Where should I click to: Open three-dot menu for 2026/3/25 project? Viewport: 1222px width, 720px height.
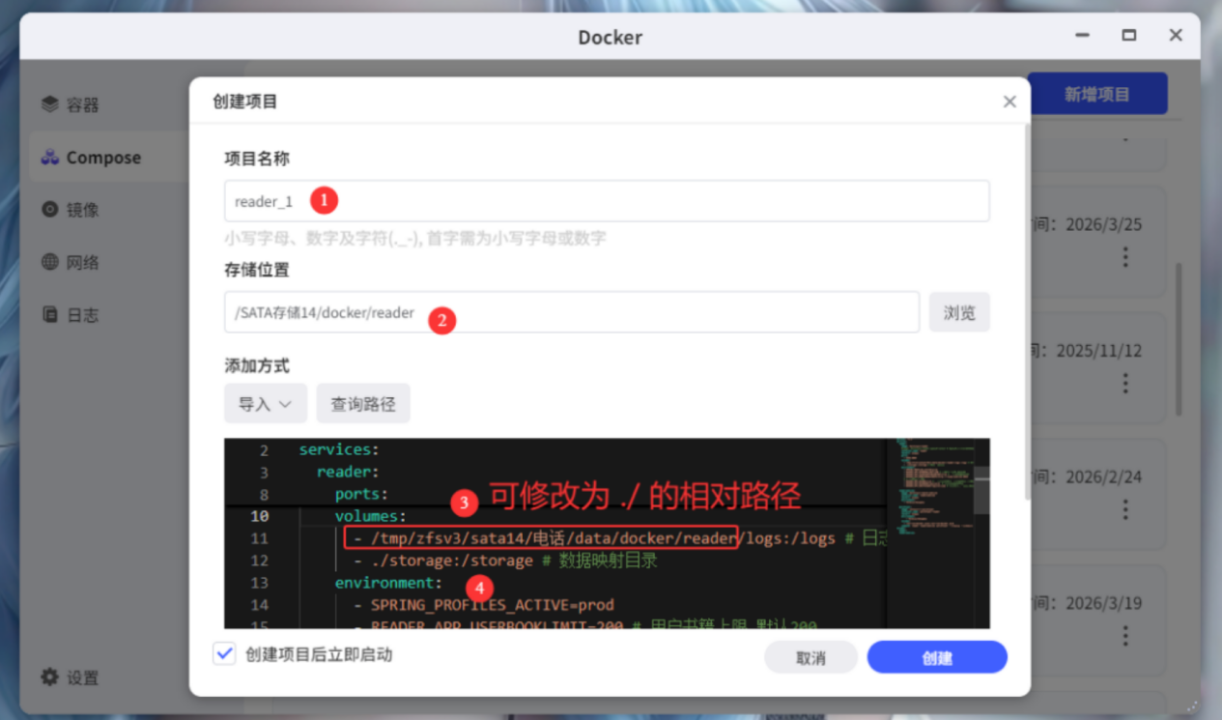1125,257
